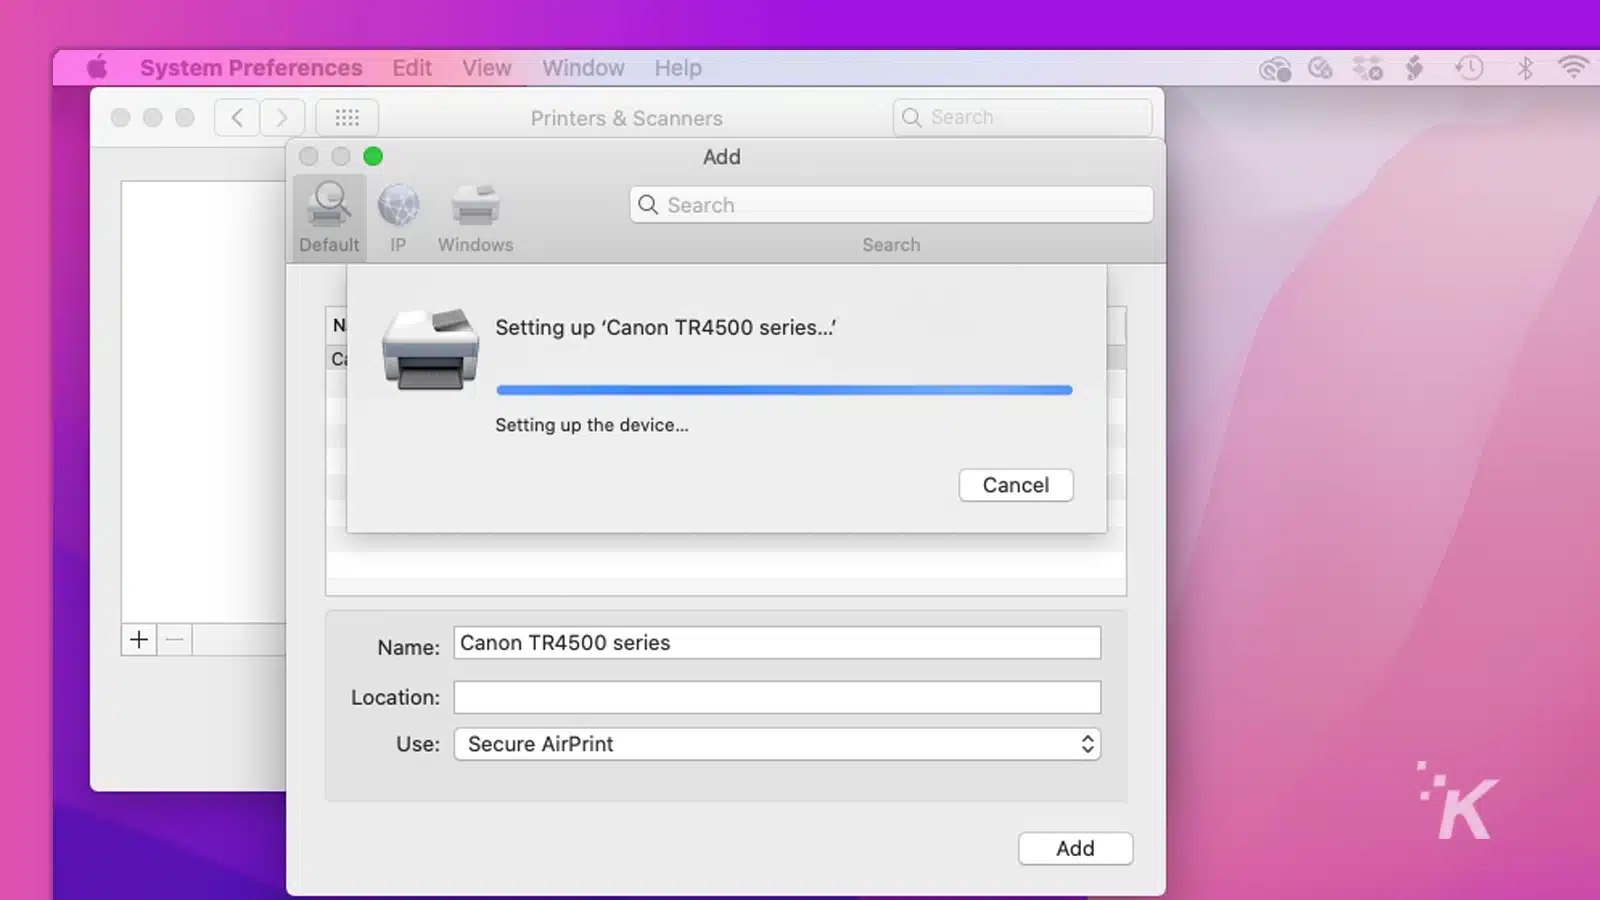Click the Creative Cloud menu bar icon
Screen dimensions: 1600x900
[1274, 69]
